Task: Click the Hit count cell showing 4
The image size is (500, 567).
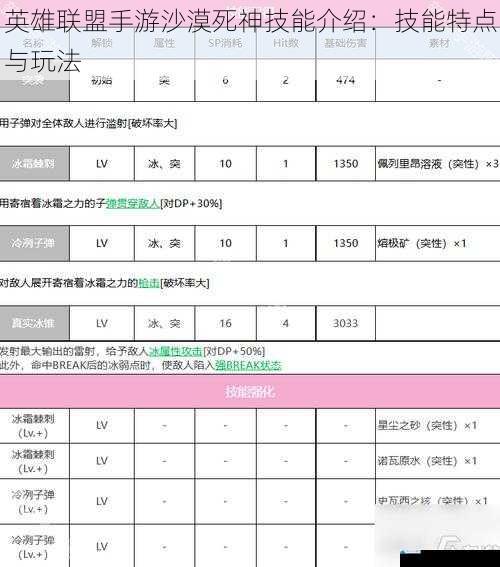Action: coord(286,323)
